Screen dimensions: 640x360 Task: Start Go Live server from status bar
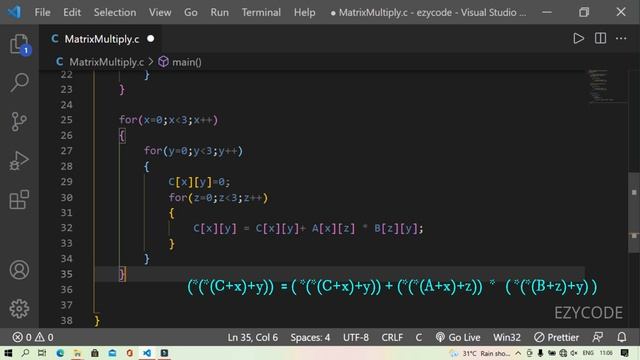click(x=458, y=337)
